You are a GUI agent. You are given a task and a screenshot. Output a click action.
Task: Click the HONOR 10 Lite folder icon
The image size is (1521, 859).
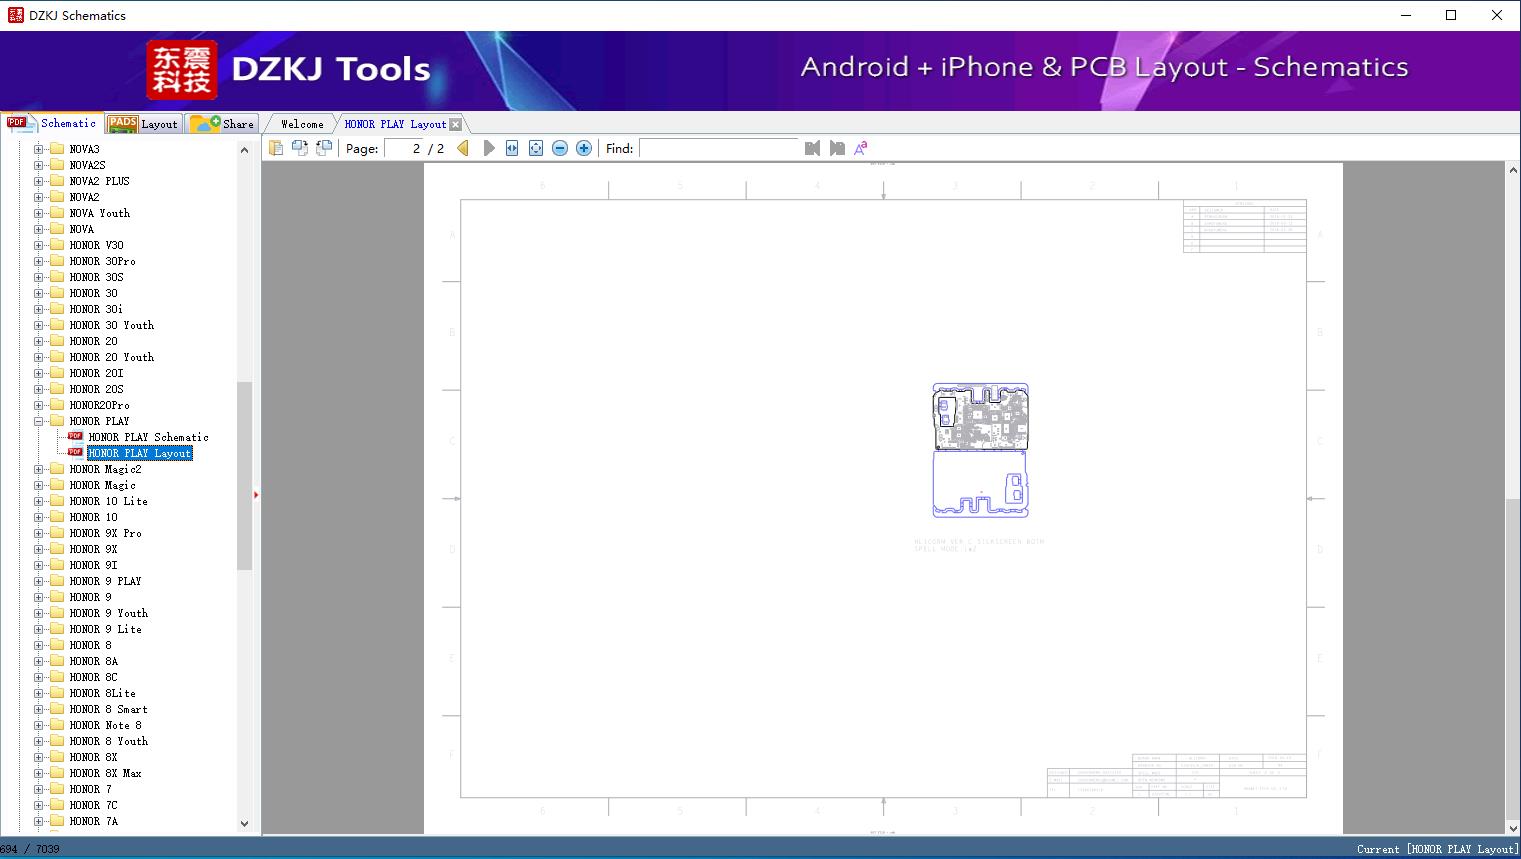[x=57, y=501]
